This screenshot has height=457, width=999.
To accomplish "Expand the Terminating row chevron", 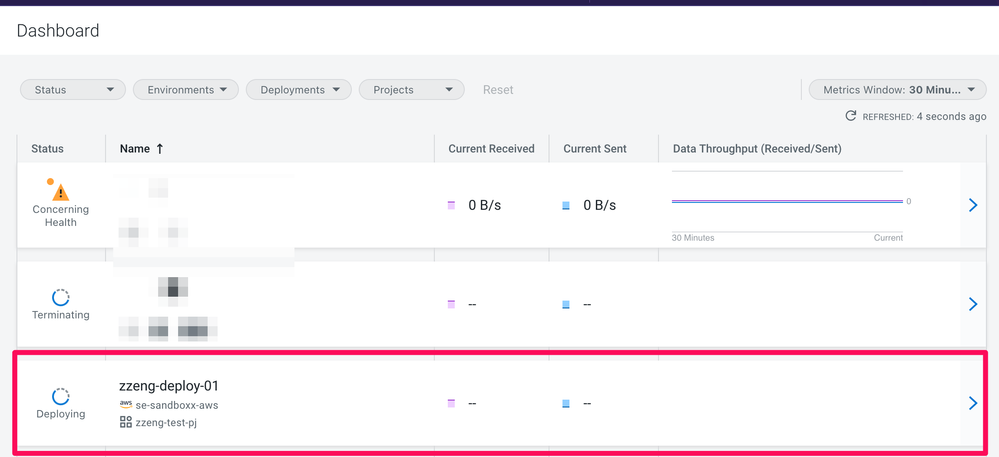I will click(972, 304).
